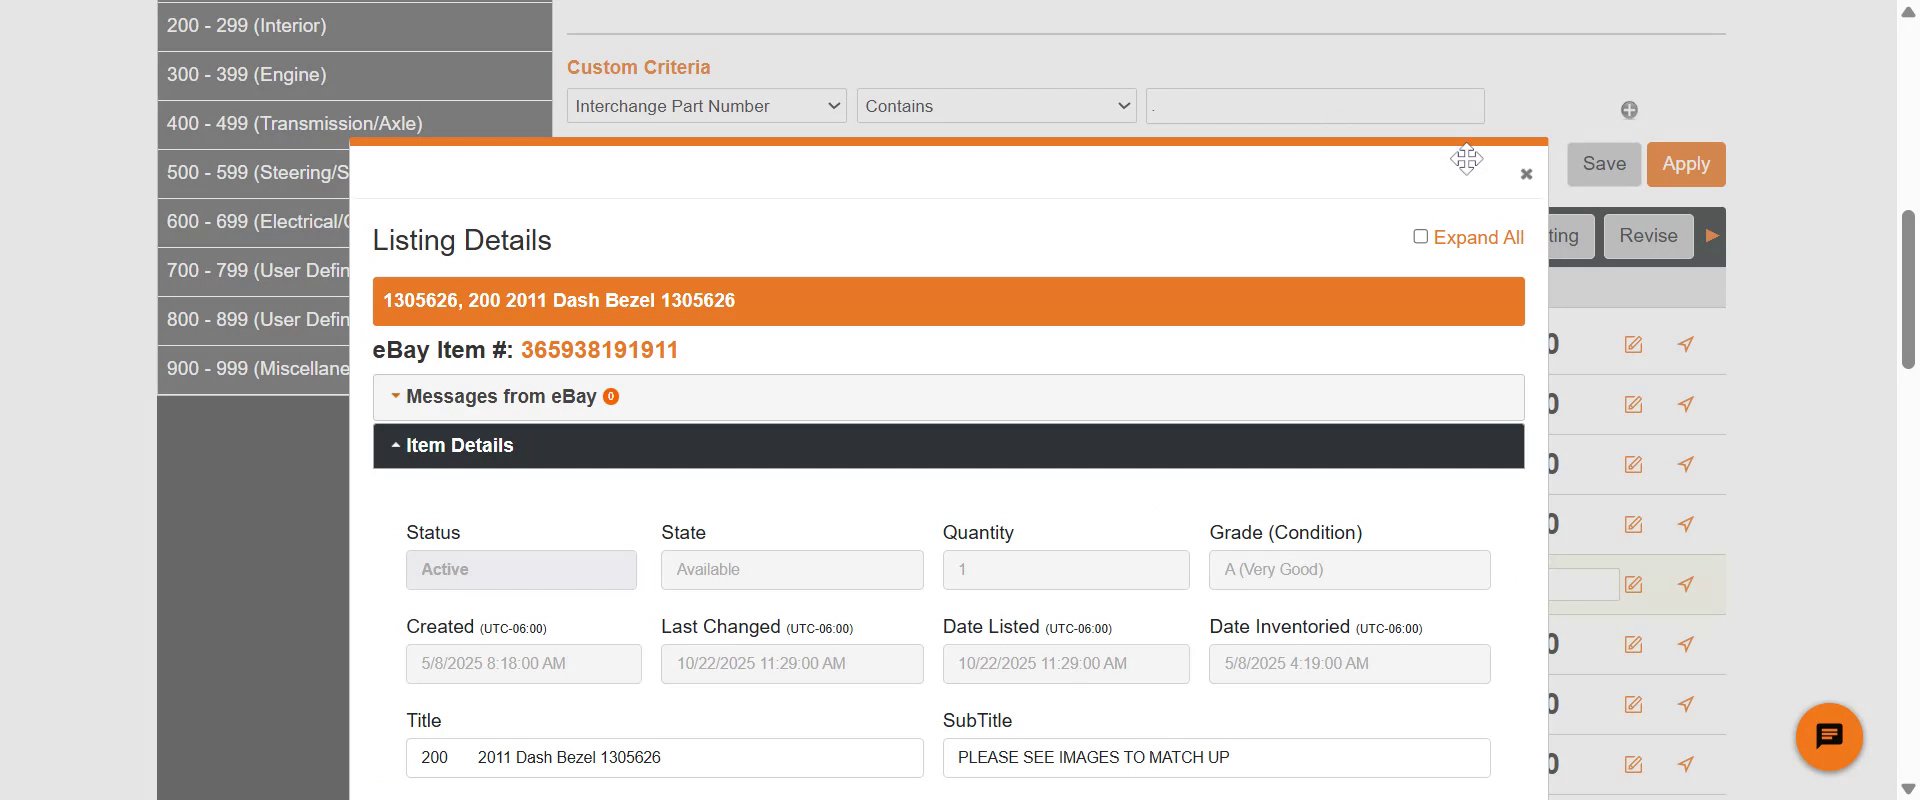Click the orange right arrow beside Revise
Image resolution: width=1920 pixels, height=800 pixels.
tap(1712, 236)
